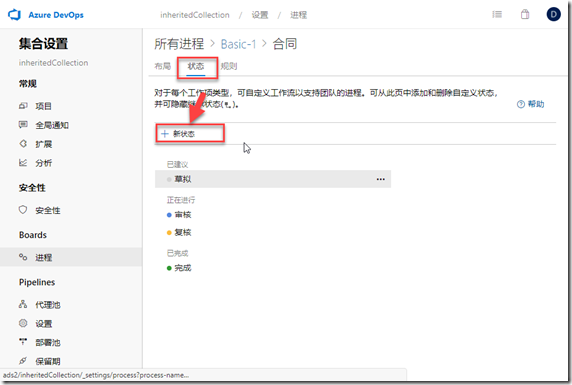Viewport: 572px width, 385px height.
Task: Click the help question mark icon
Action: (x=521, y=104)
